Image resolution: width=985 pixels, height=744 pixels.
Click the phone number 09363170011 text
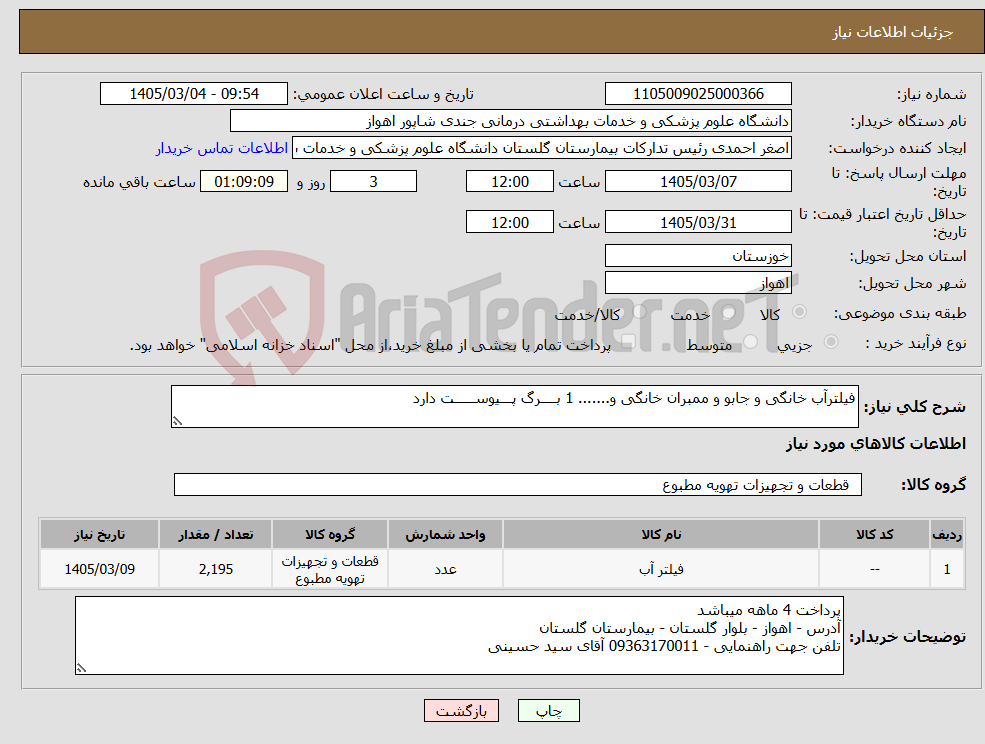click(x=653, y=646)
